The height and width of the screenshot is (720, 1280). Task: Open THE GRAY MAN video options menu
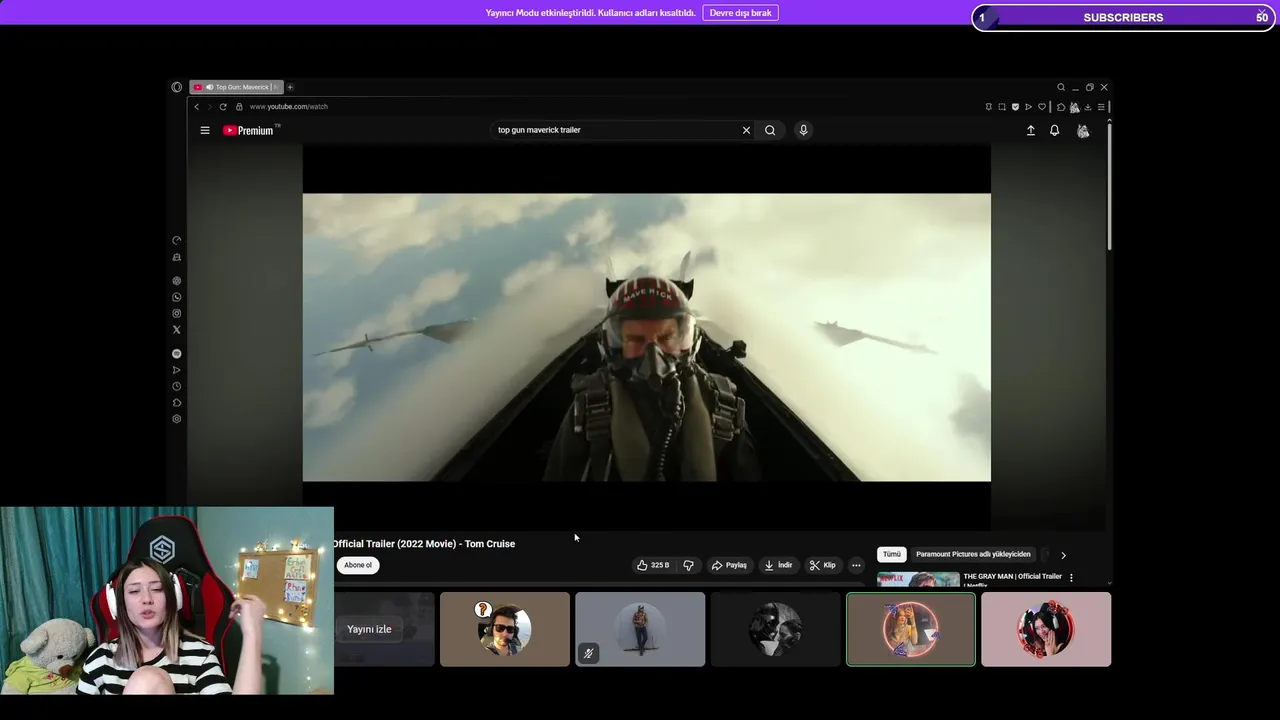pyautogui.click(x=1071, y=578)
